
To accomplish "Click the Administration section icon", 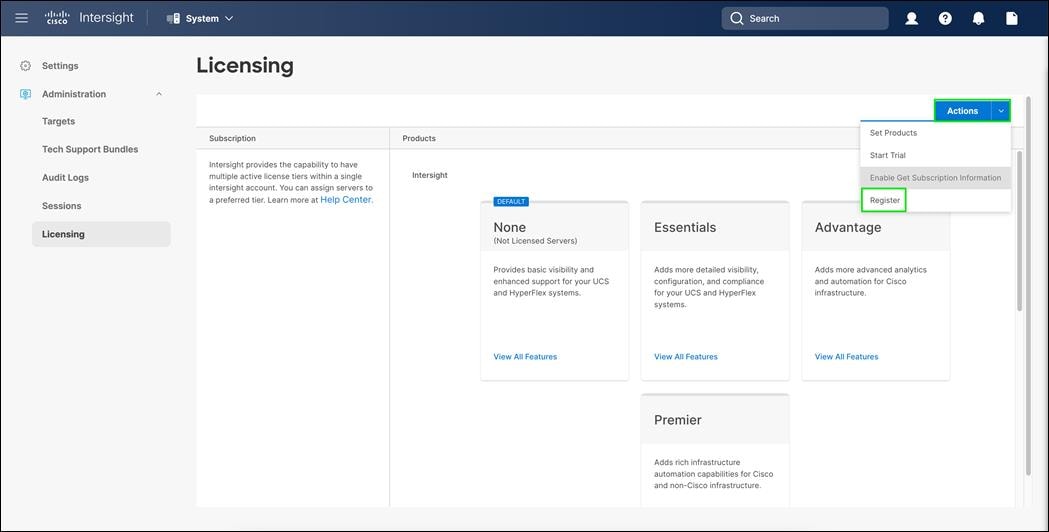I will pyautogui.click(x=25, y=94).
